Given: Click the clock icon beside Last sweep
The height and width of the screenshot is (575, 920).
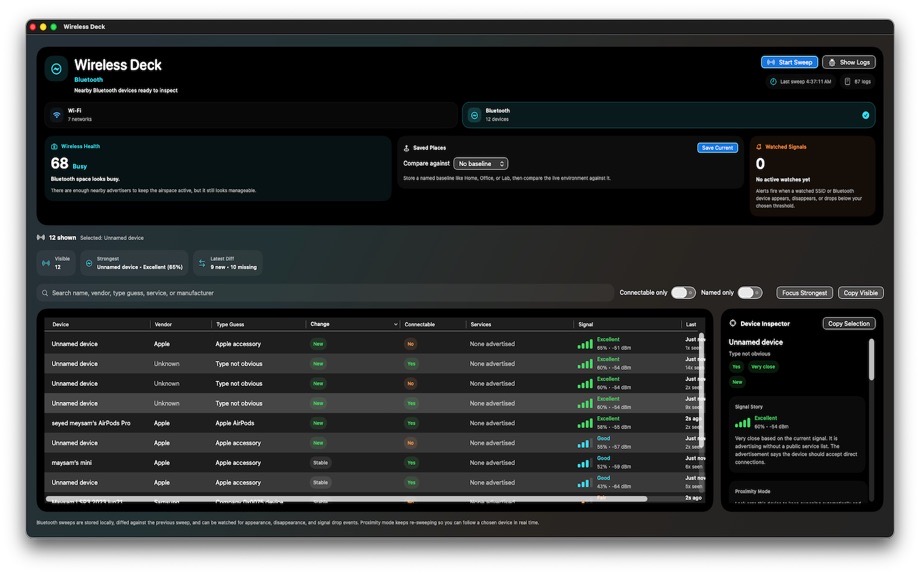Looking at the screenshot, I should click(773, 82).
